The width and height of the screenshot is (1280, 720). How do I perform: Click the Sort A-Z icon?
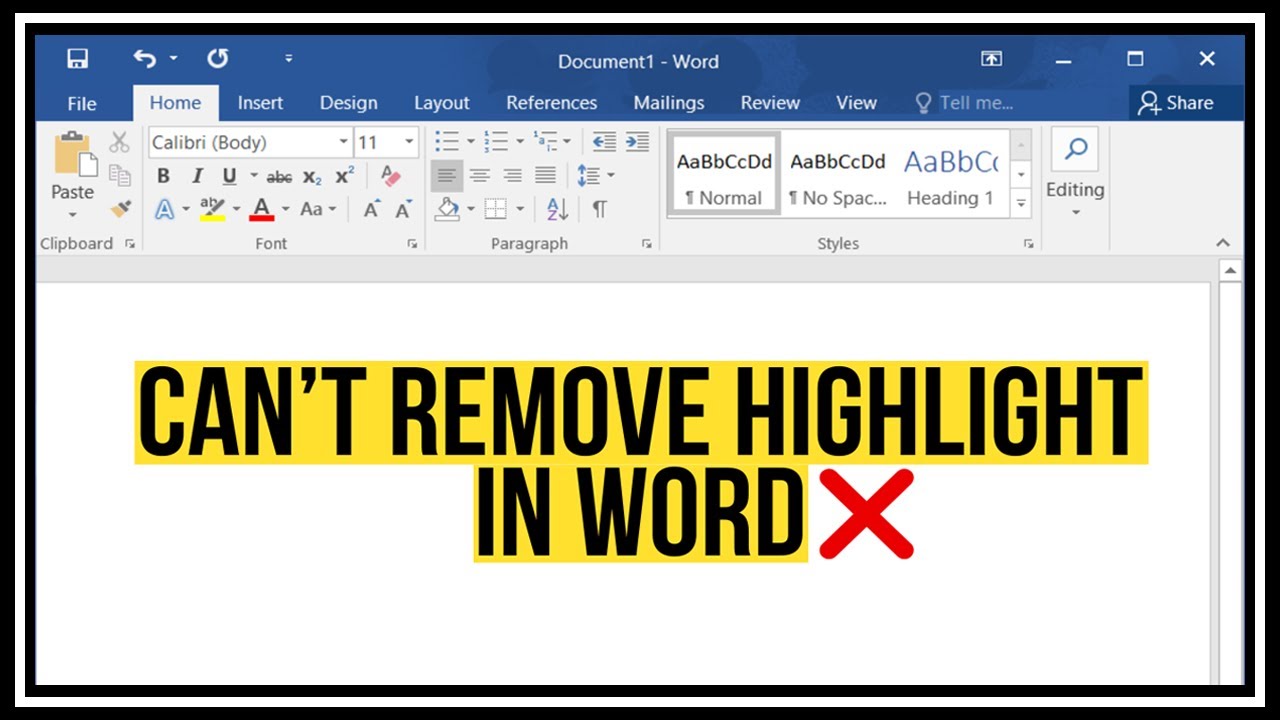(x=557, y=209)
